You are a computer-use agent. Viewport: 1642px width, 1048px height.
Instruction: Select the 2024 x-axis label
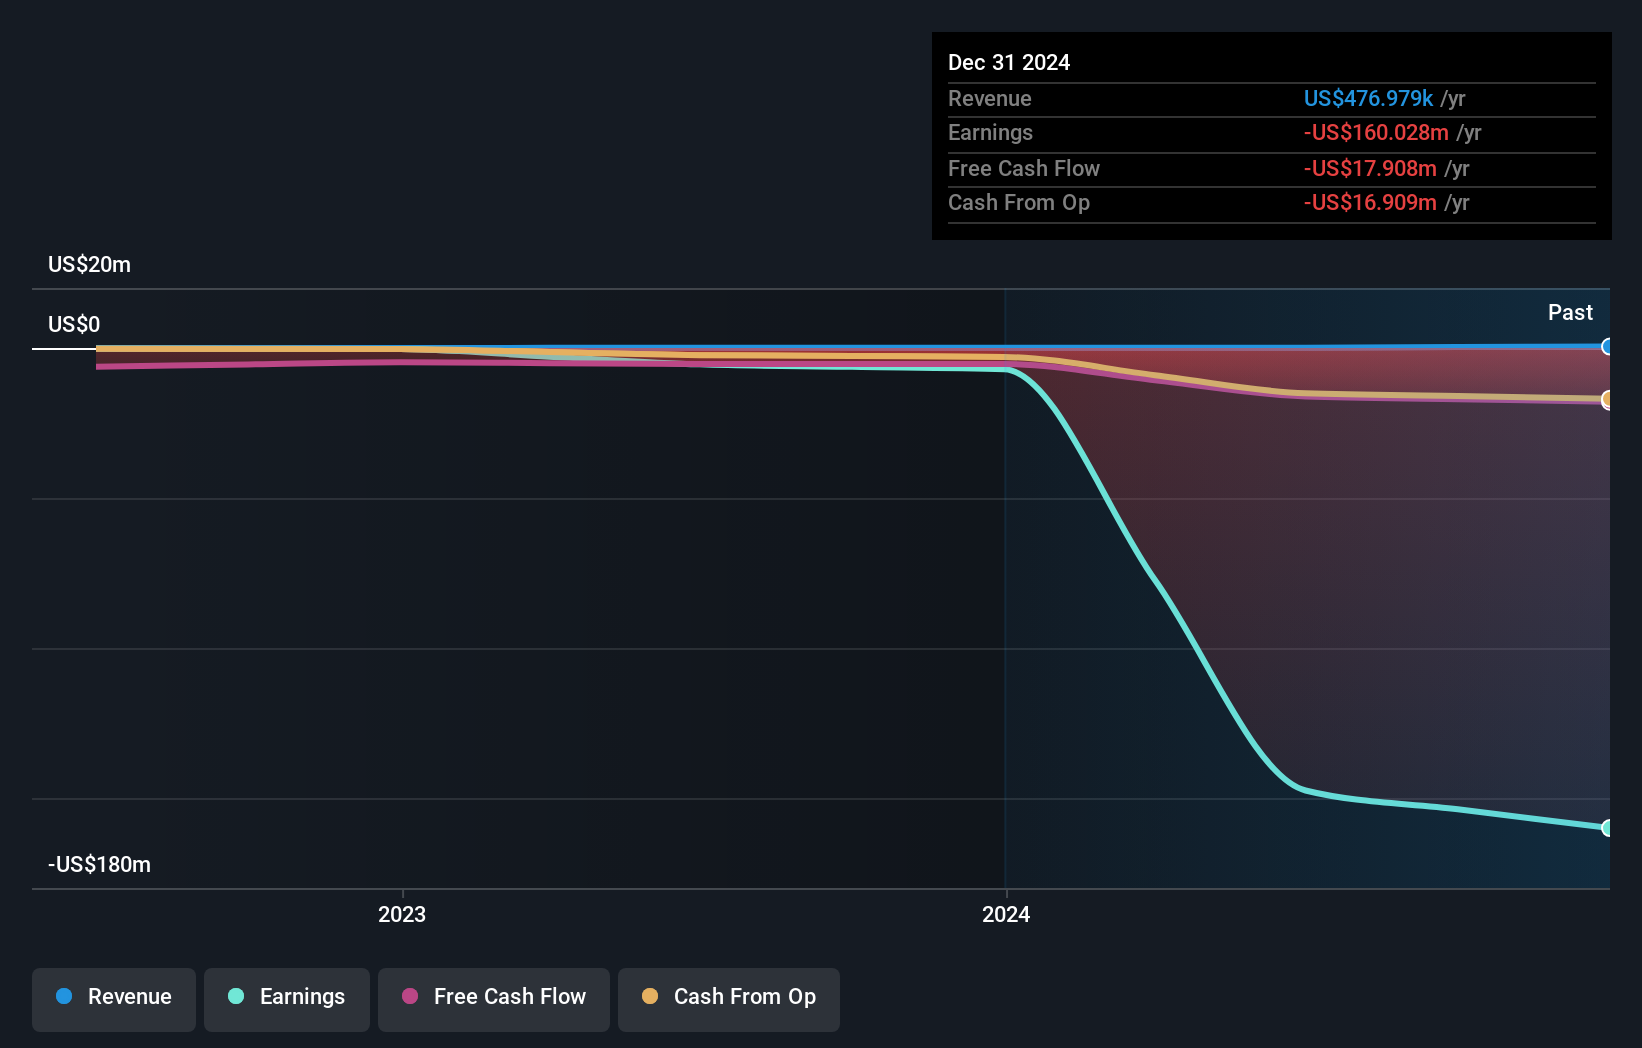[1006, 914]
